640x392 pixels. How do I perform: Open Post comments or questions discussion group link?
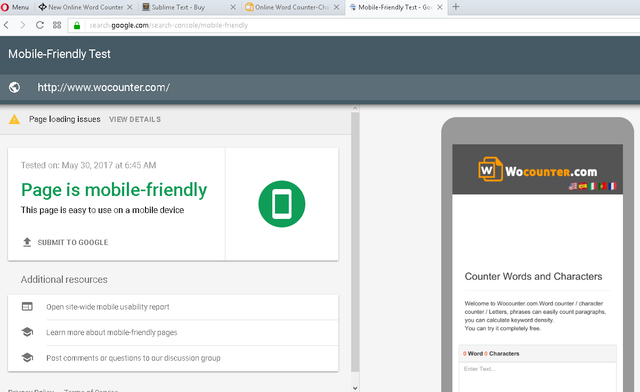[x=133, y=358]
